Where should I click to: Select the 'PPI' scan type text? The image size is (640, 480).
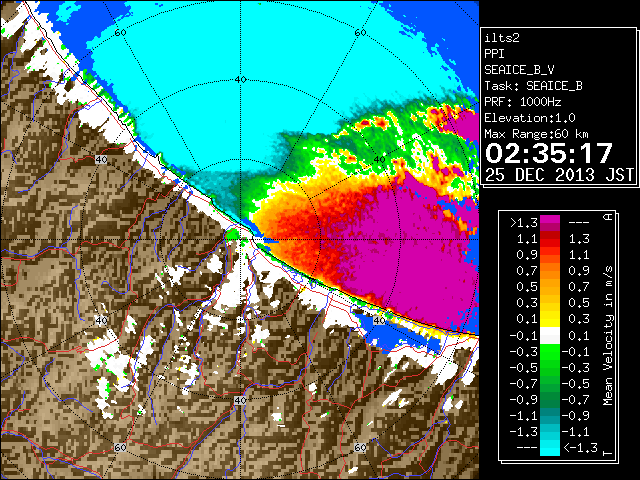(x=494, y=54)
